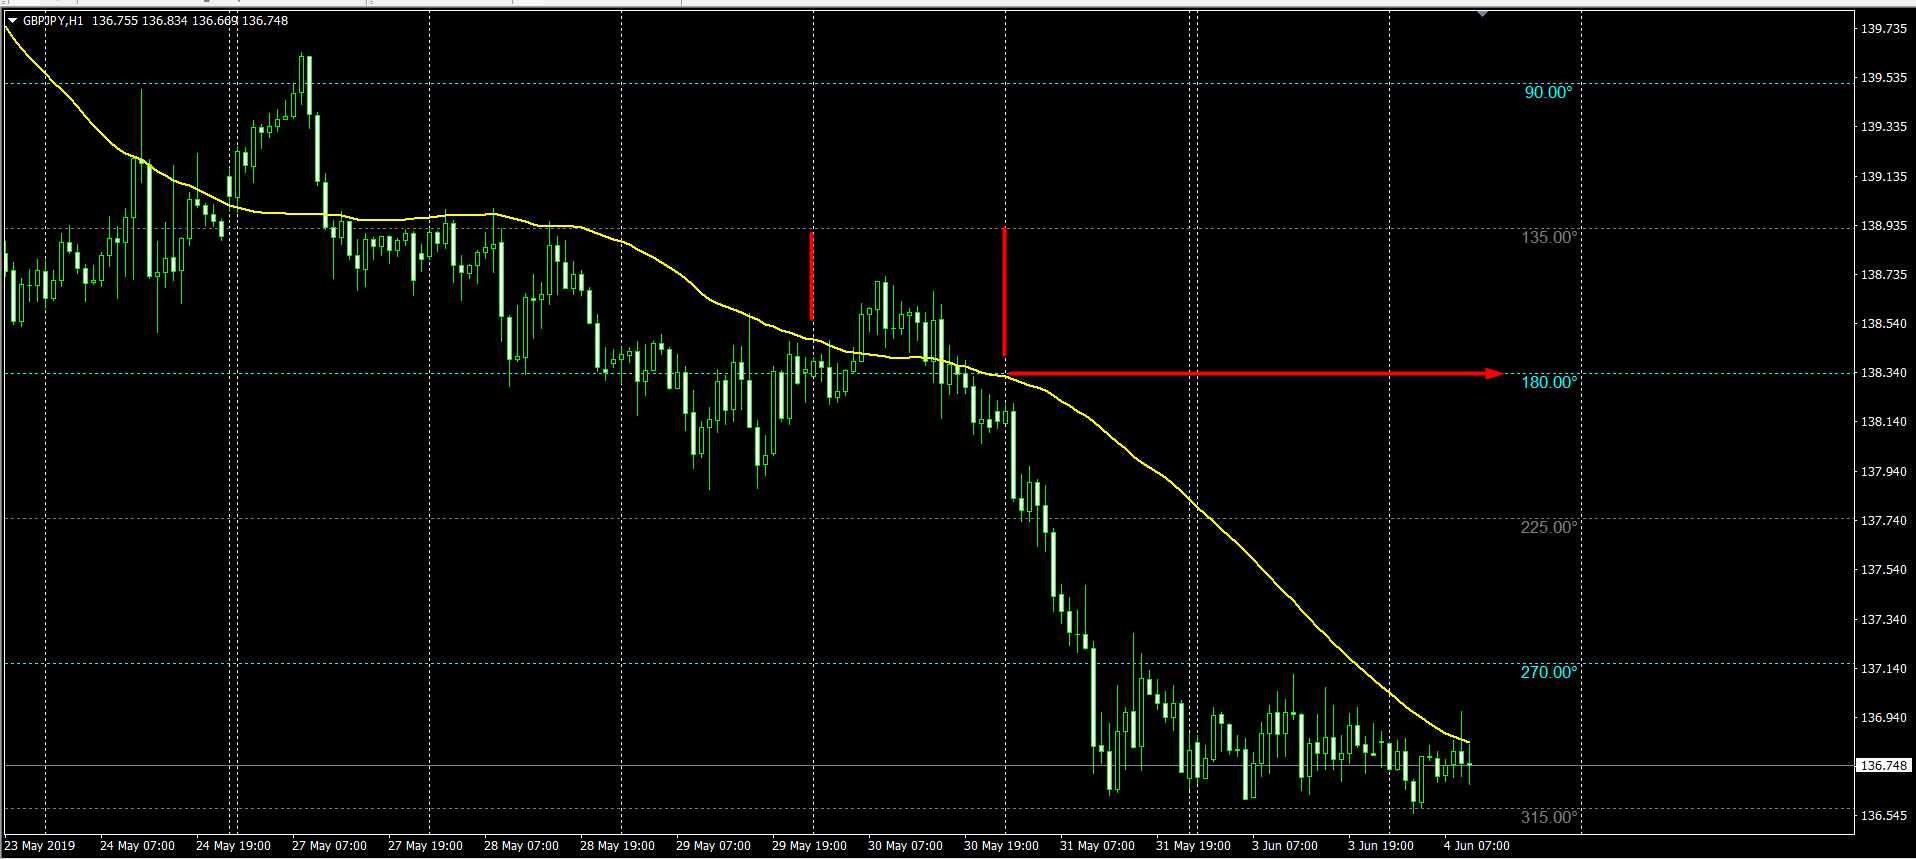The image size is (1916, 859).
Task: Click the 315.00° angle label
Action: coord(1548,817)
